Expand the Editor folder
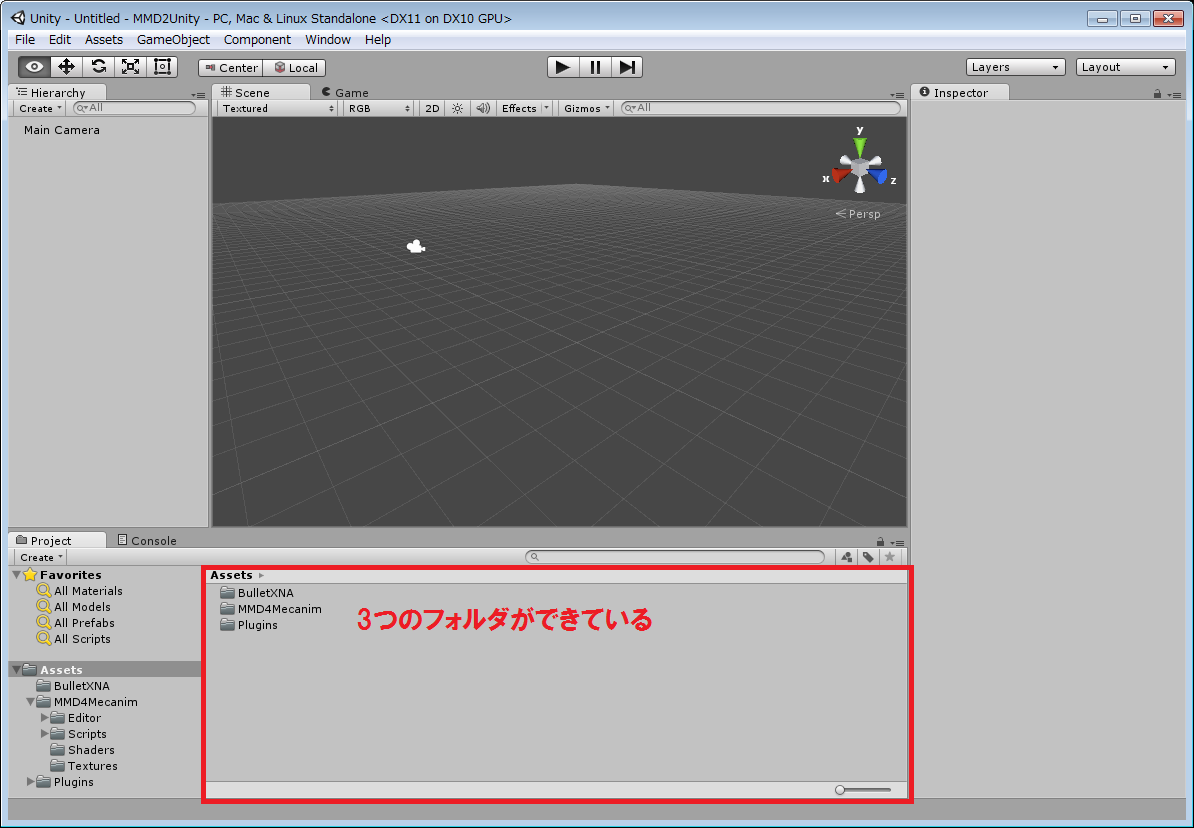The width and height of the screenshot is (1194, 828). tap(44, 718)
